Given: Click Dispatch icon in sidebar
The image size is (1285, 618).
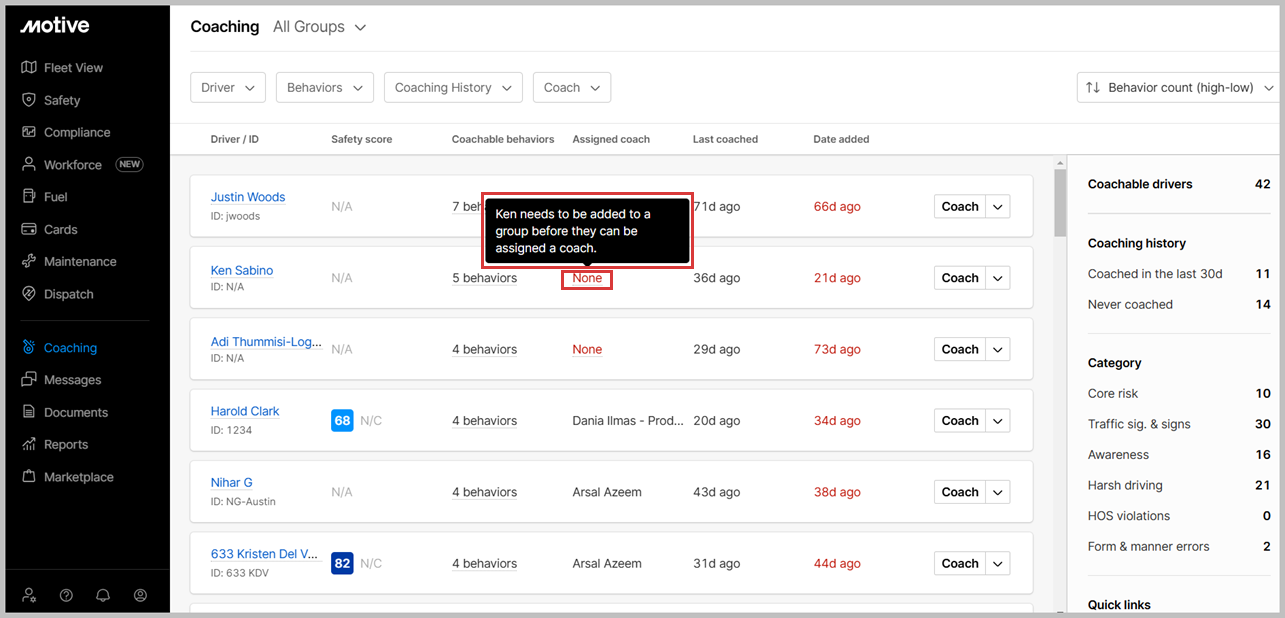Looking at the screenshot, I should (29, 294).
